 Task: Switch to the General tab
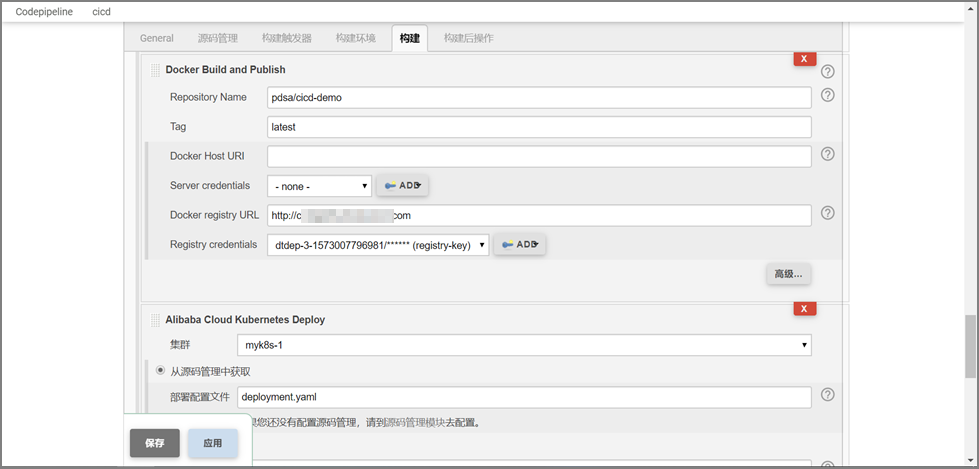pos(157,38)
